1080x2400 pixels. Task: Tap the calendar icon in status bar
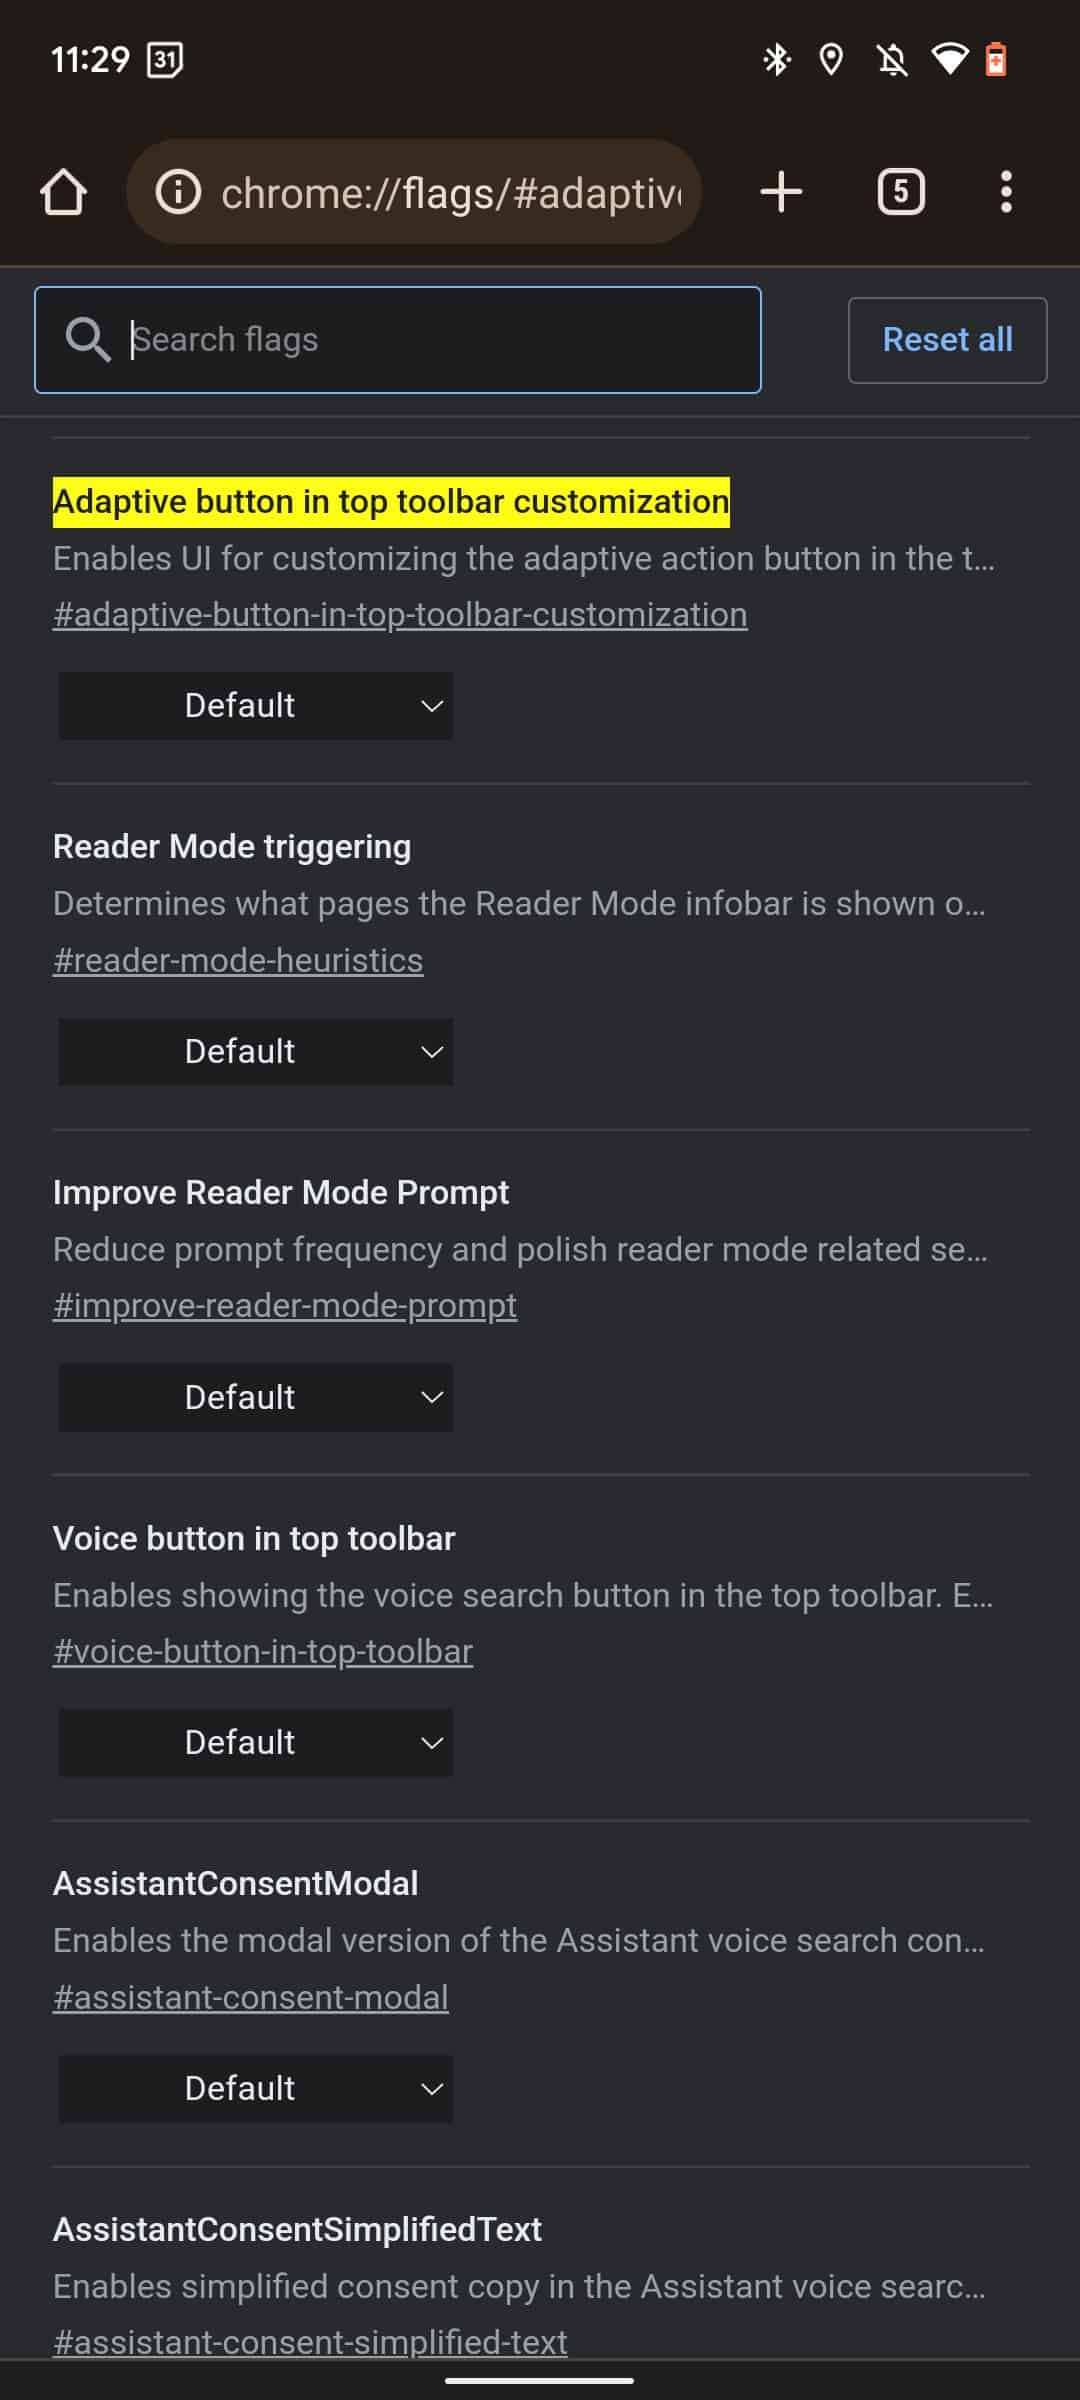tap(165, 60)
